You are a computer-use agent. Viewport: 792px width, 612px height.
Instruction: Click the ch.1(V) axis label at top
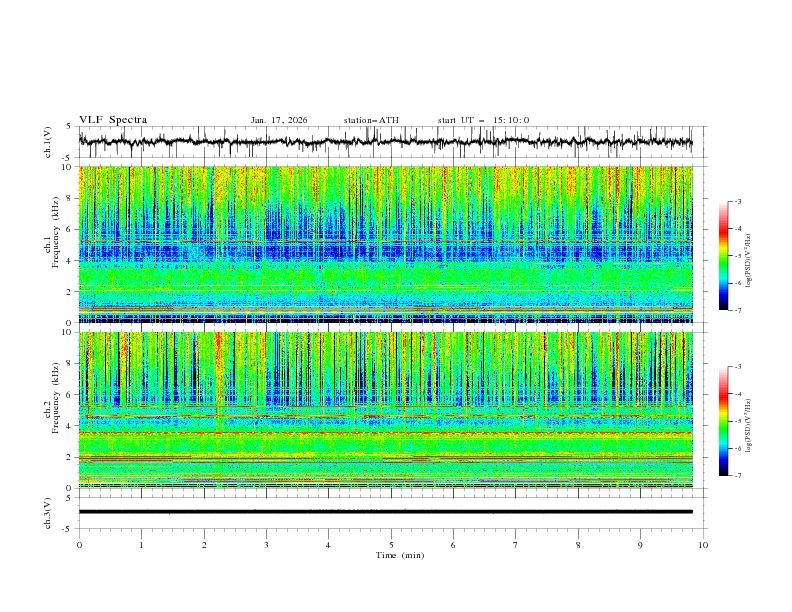tap(48, 142)
